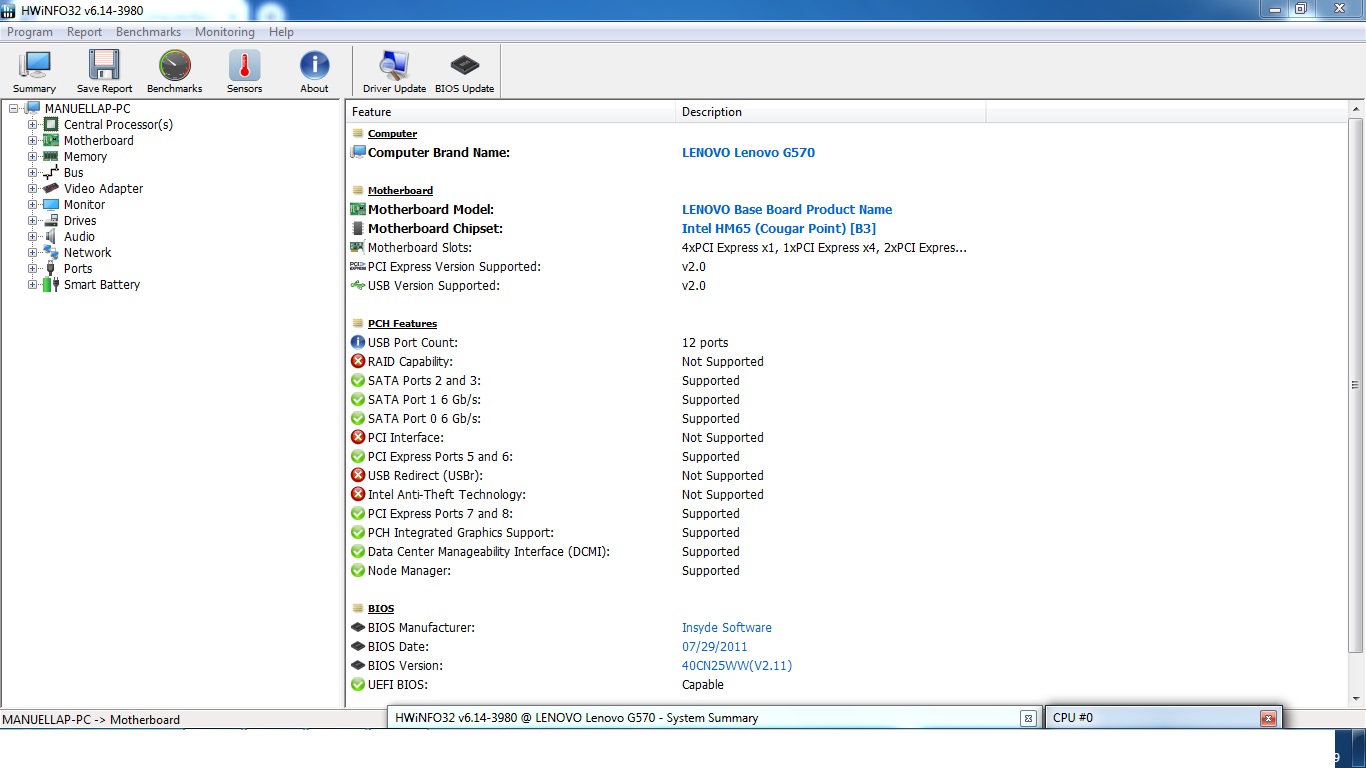The width and height of the screenshot is (1366, 768).
Task: Select the Smart Battery node icon
Action: 51,284
